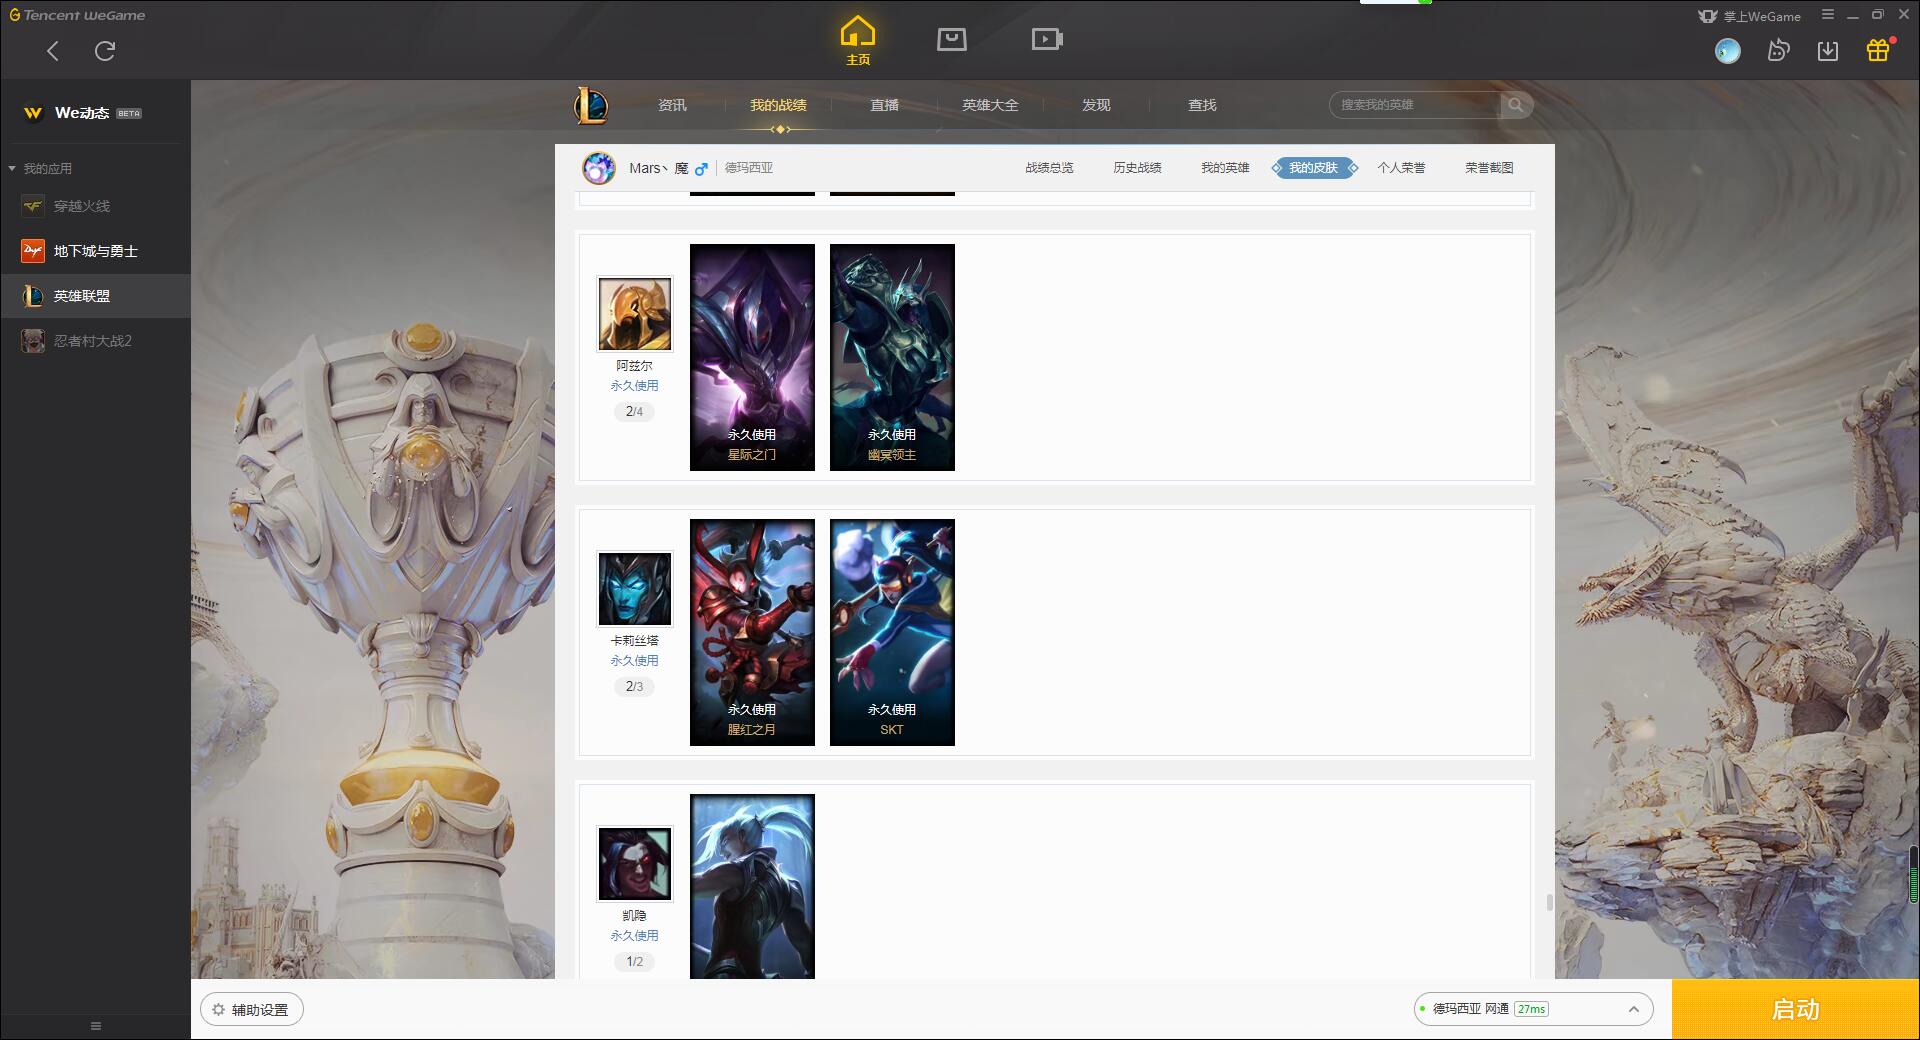
Task: Open the video live icon in top bar
Action: (1046, 39)
